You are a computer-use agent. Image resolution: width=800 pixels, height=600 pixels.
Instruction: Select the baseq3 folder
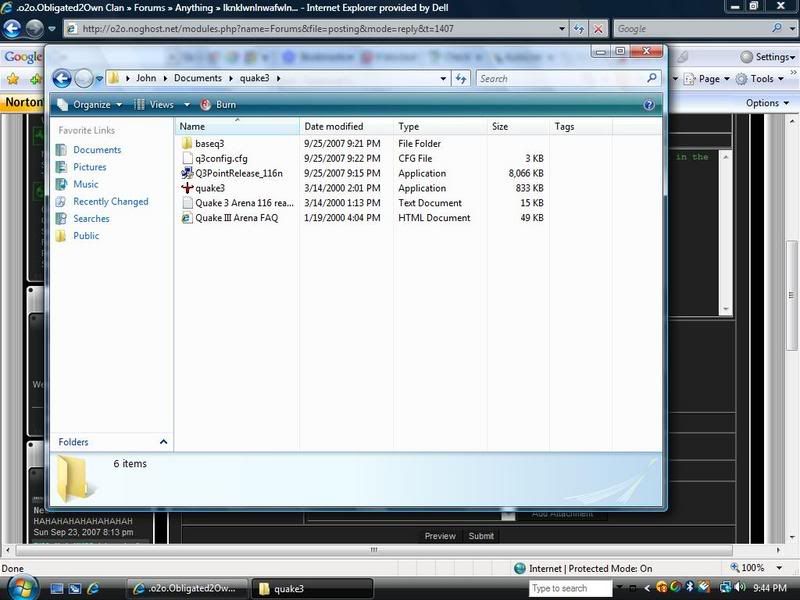coord(210,144)
